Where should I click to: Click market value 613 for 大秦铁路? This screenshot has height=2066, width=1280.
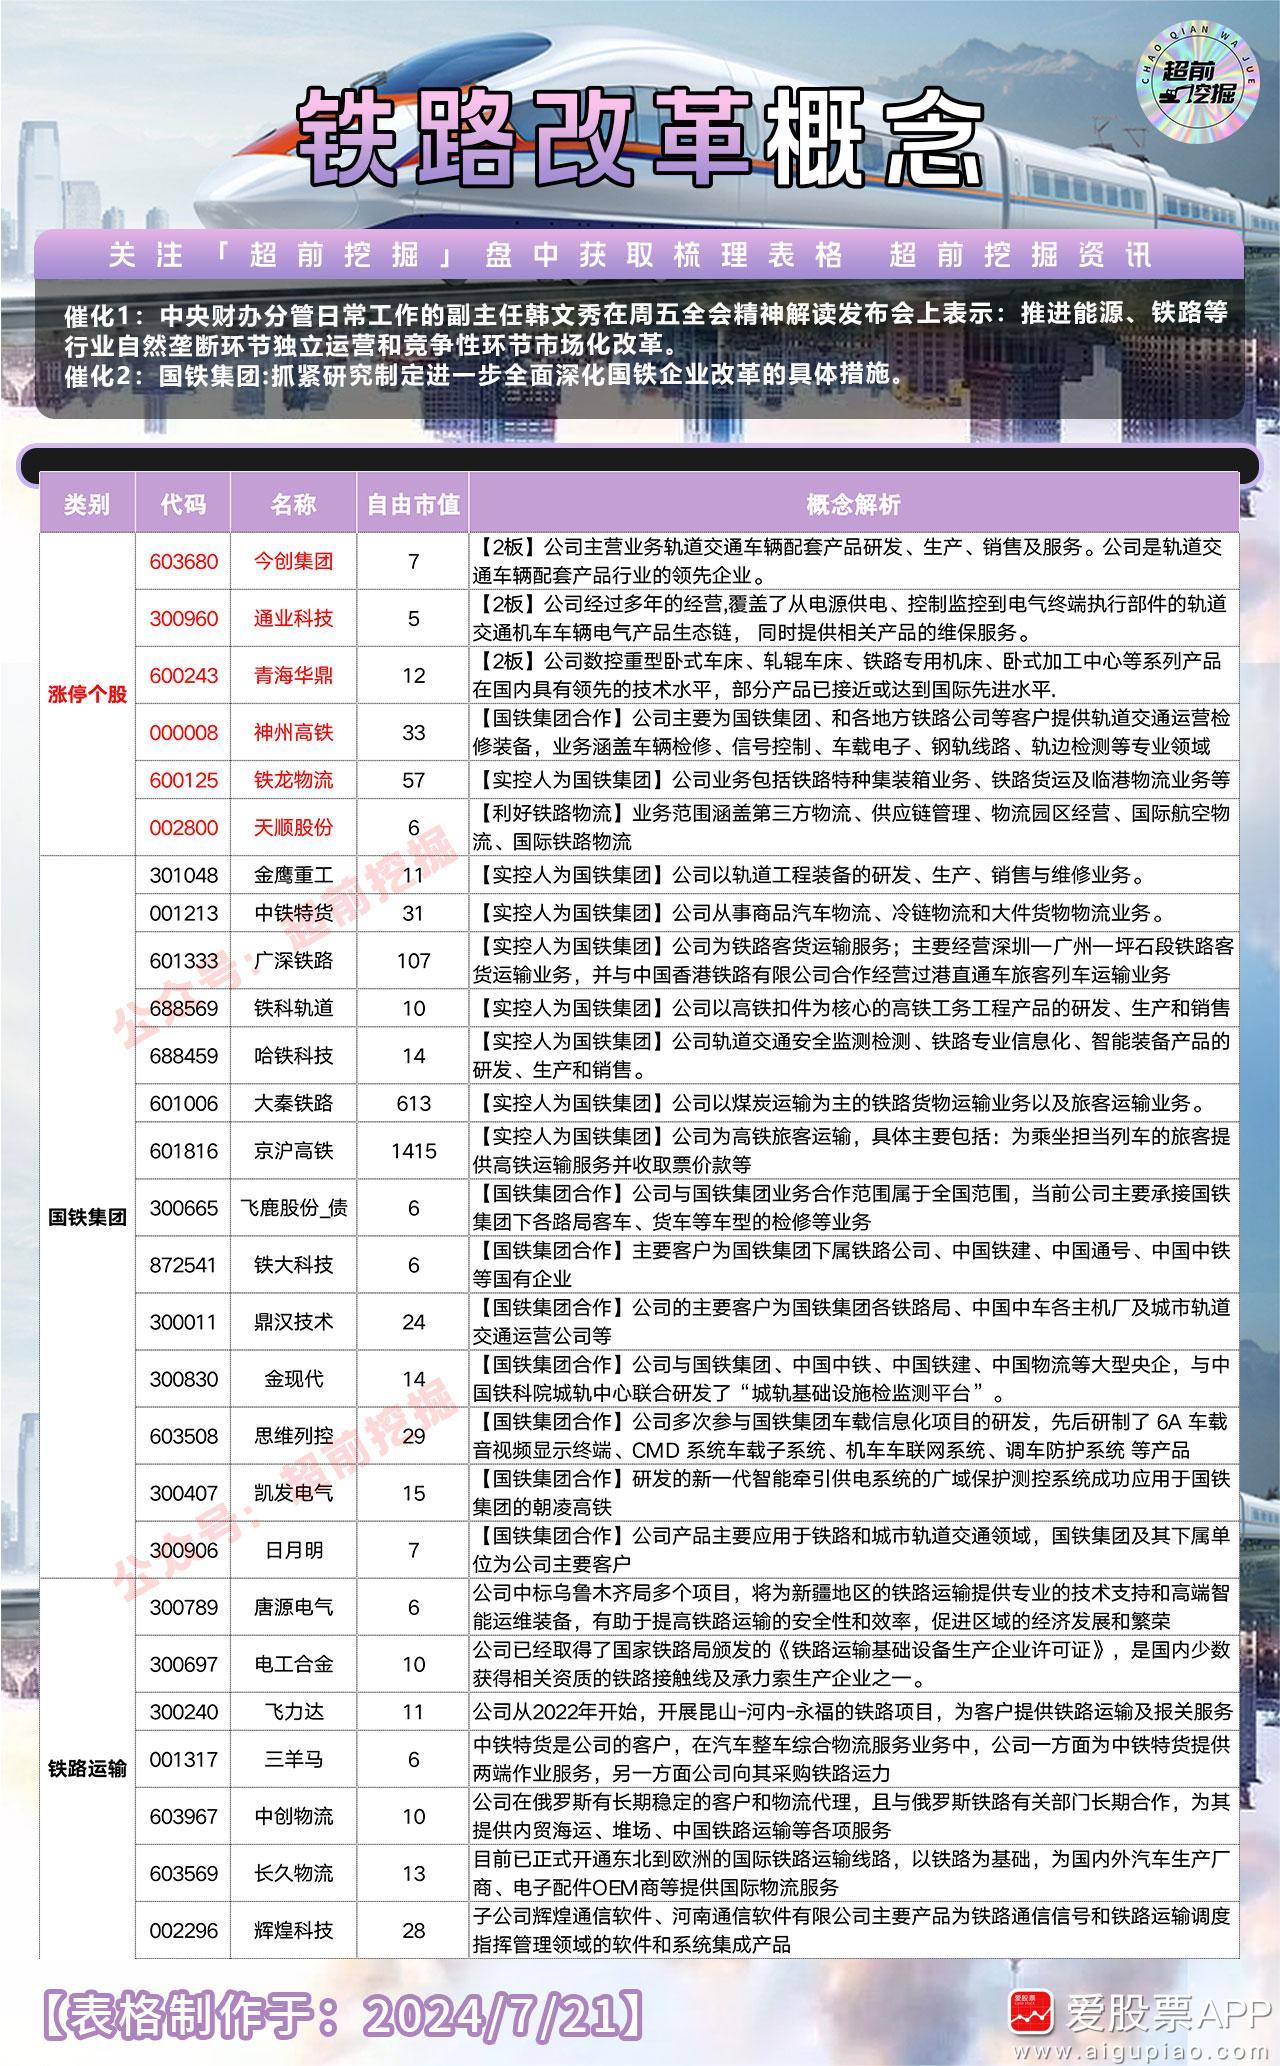pyautogui.click(x=413, y=1103)
